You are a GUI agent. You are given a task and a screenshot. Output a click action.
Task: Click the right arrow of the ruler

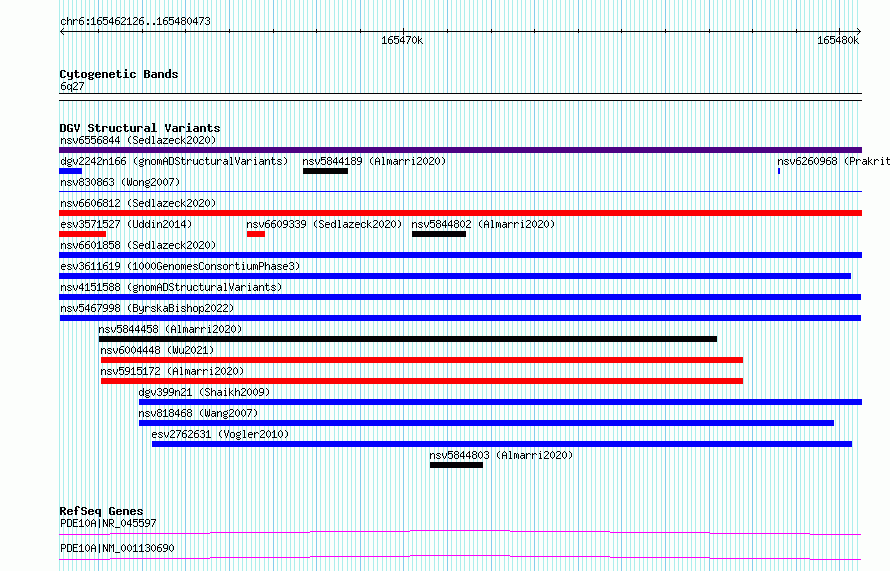(859, 32)
